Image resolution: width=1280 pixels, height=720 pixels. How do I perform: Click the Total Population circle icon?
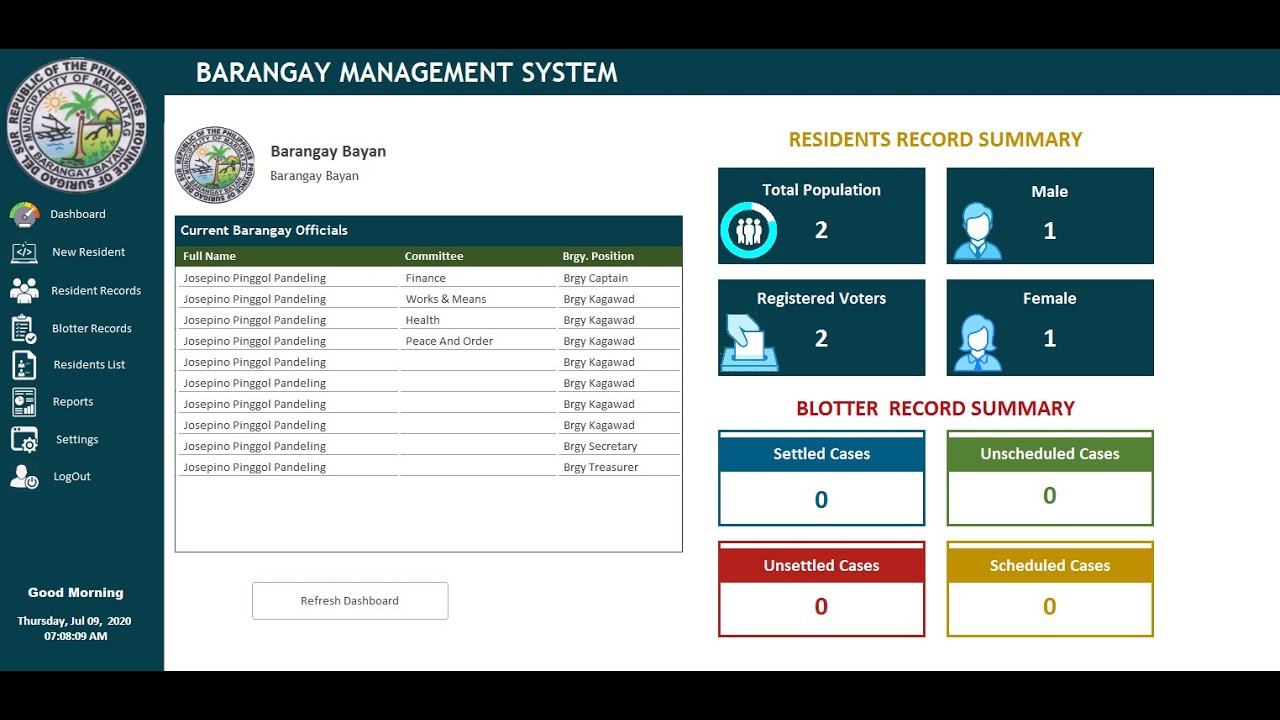pyautogui.click(x=748, y=231)
